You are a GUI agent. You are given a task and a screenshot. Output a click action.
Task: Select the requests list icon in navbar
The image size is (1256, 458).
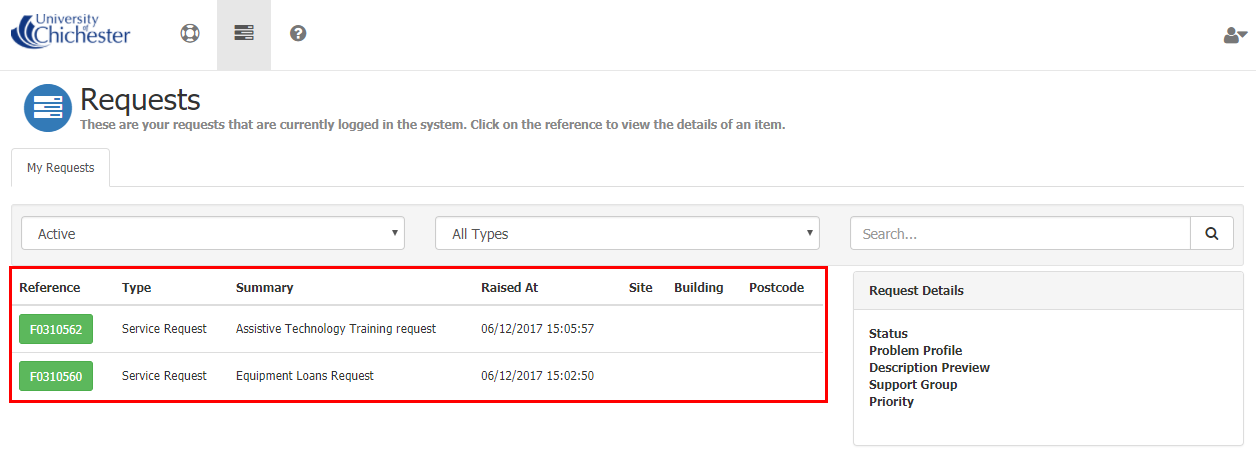tap(244, 33)
